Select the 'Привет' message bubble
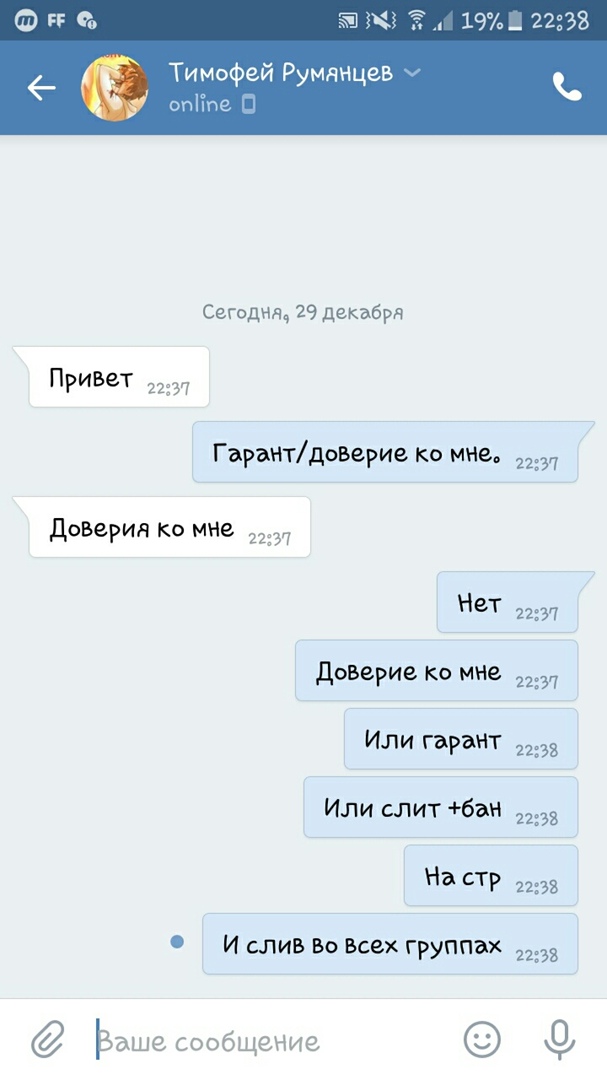Image resolution: width=607 pixels, height=1080 pixels. [x=119, y=377]
